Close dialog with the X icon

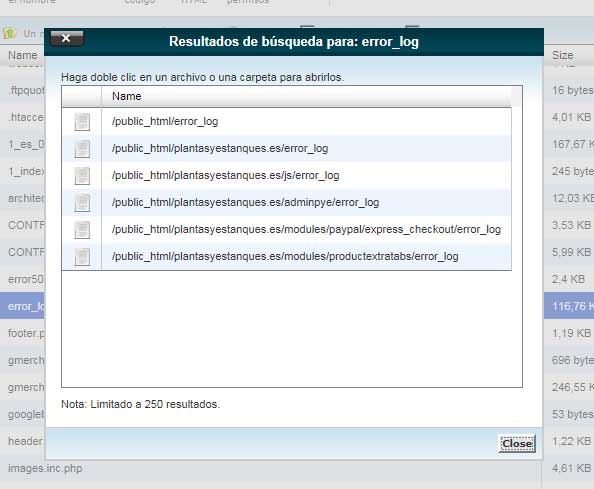tap(67, 38)
